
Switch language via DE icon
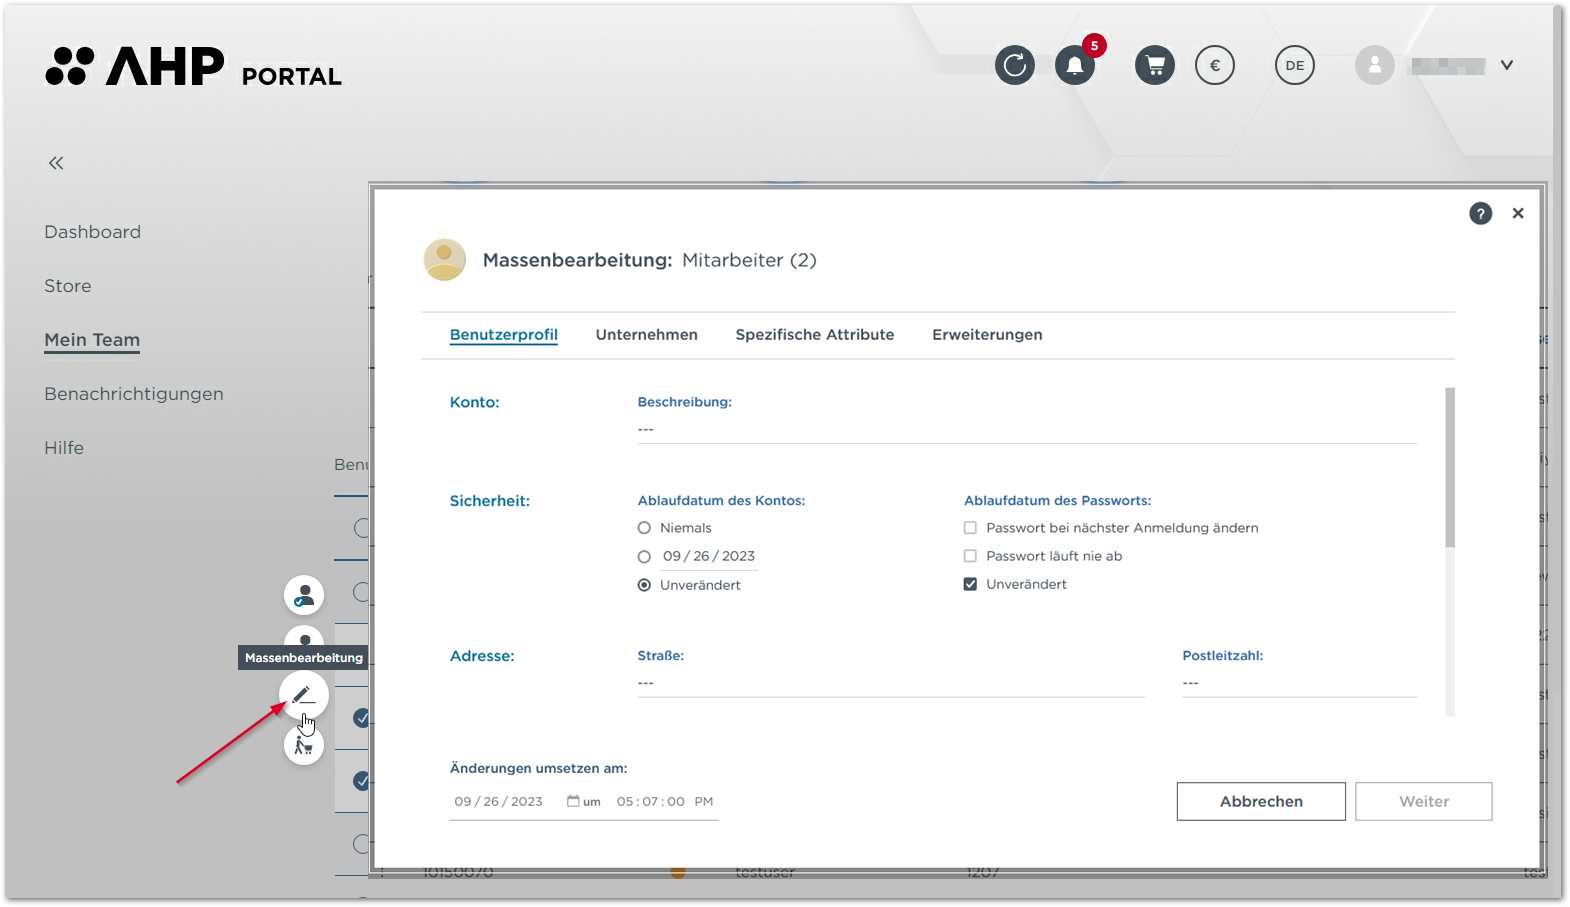click(x=1295, y=66)
